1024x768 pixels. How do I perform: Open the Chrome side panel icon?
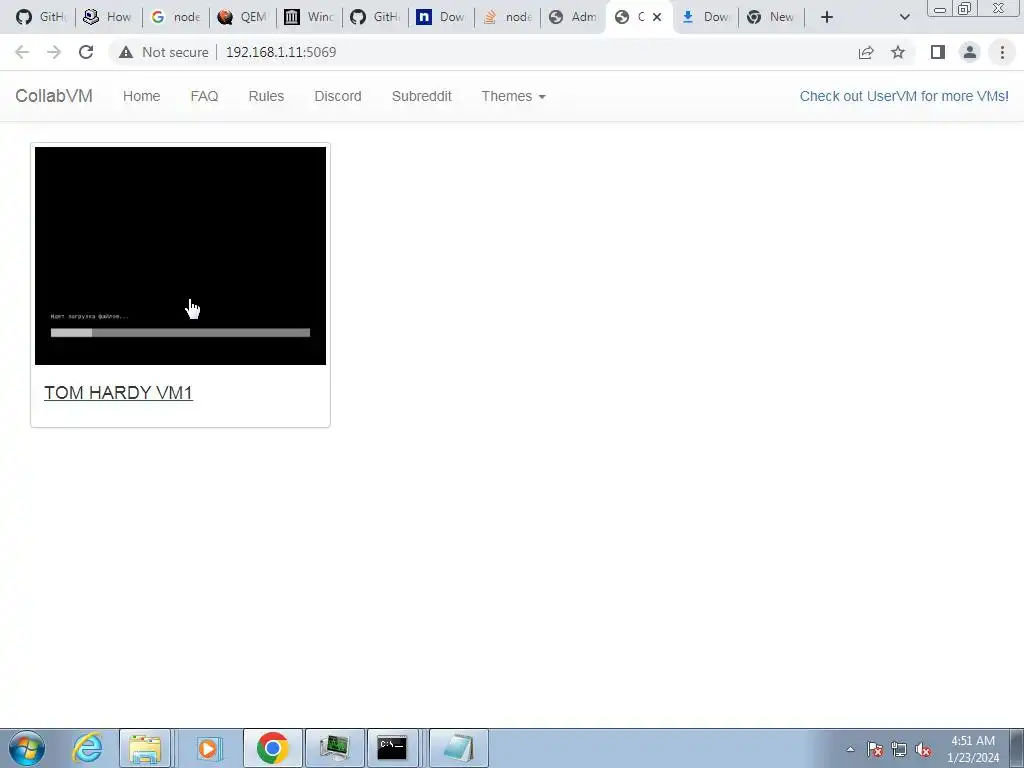938,52
